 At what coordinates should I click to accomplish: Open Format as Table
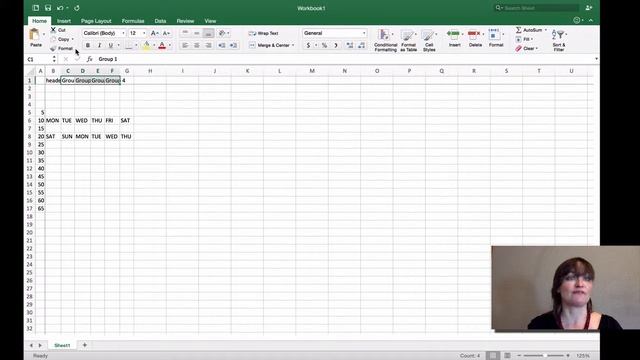tap(408, 40)
